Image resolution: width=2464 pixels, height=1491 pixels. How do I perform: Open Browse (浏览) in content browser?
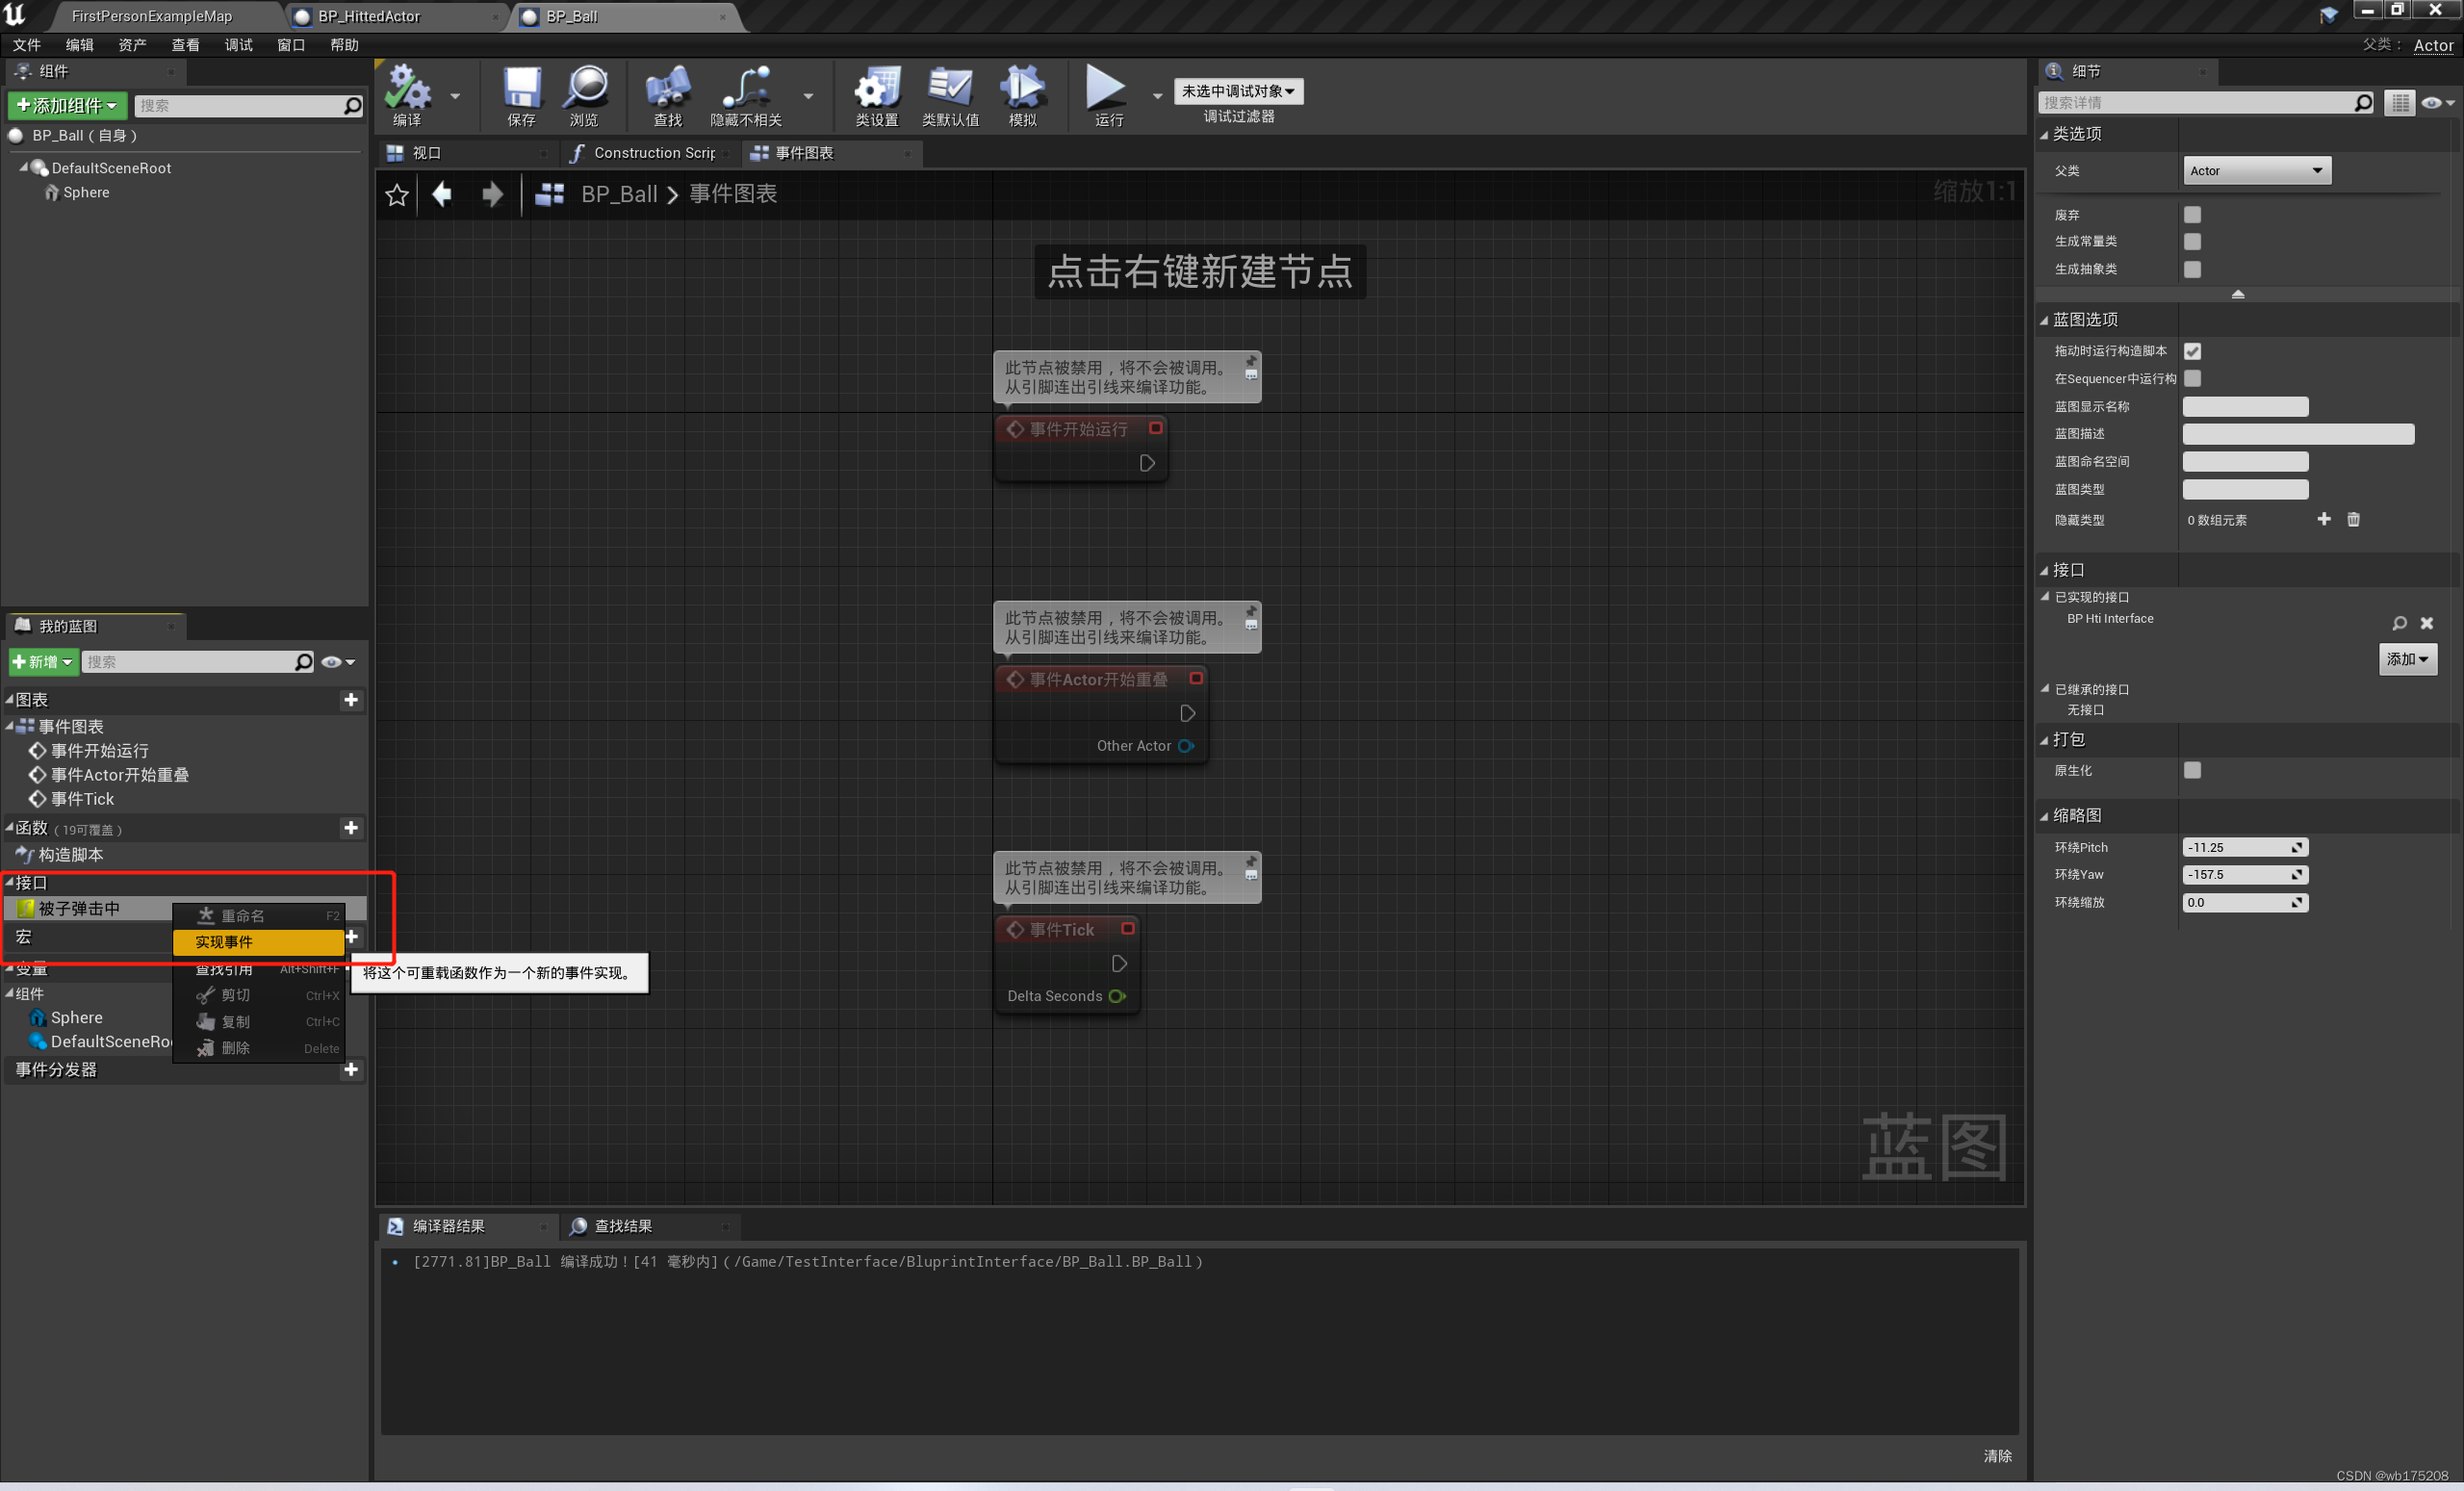point(585,95)
